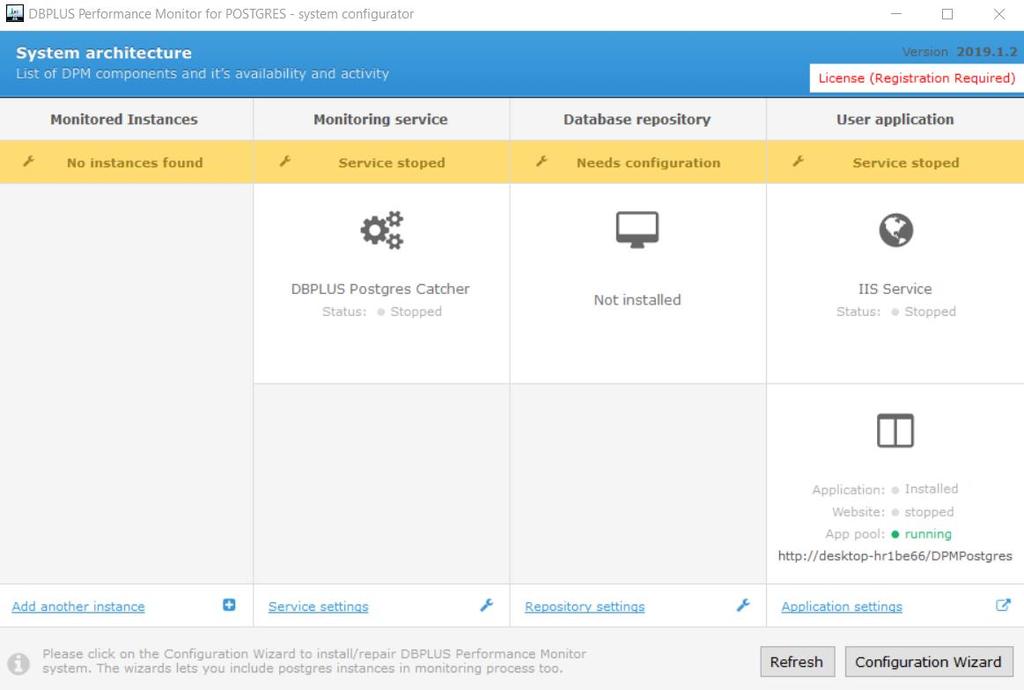Click the IIS Service label

pyautogui.click(x=895, y=289)
